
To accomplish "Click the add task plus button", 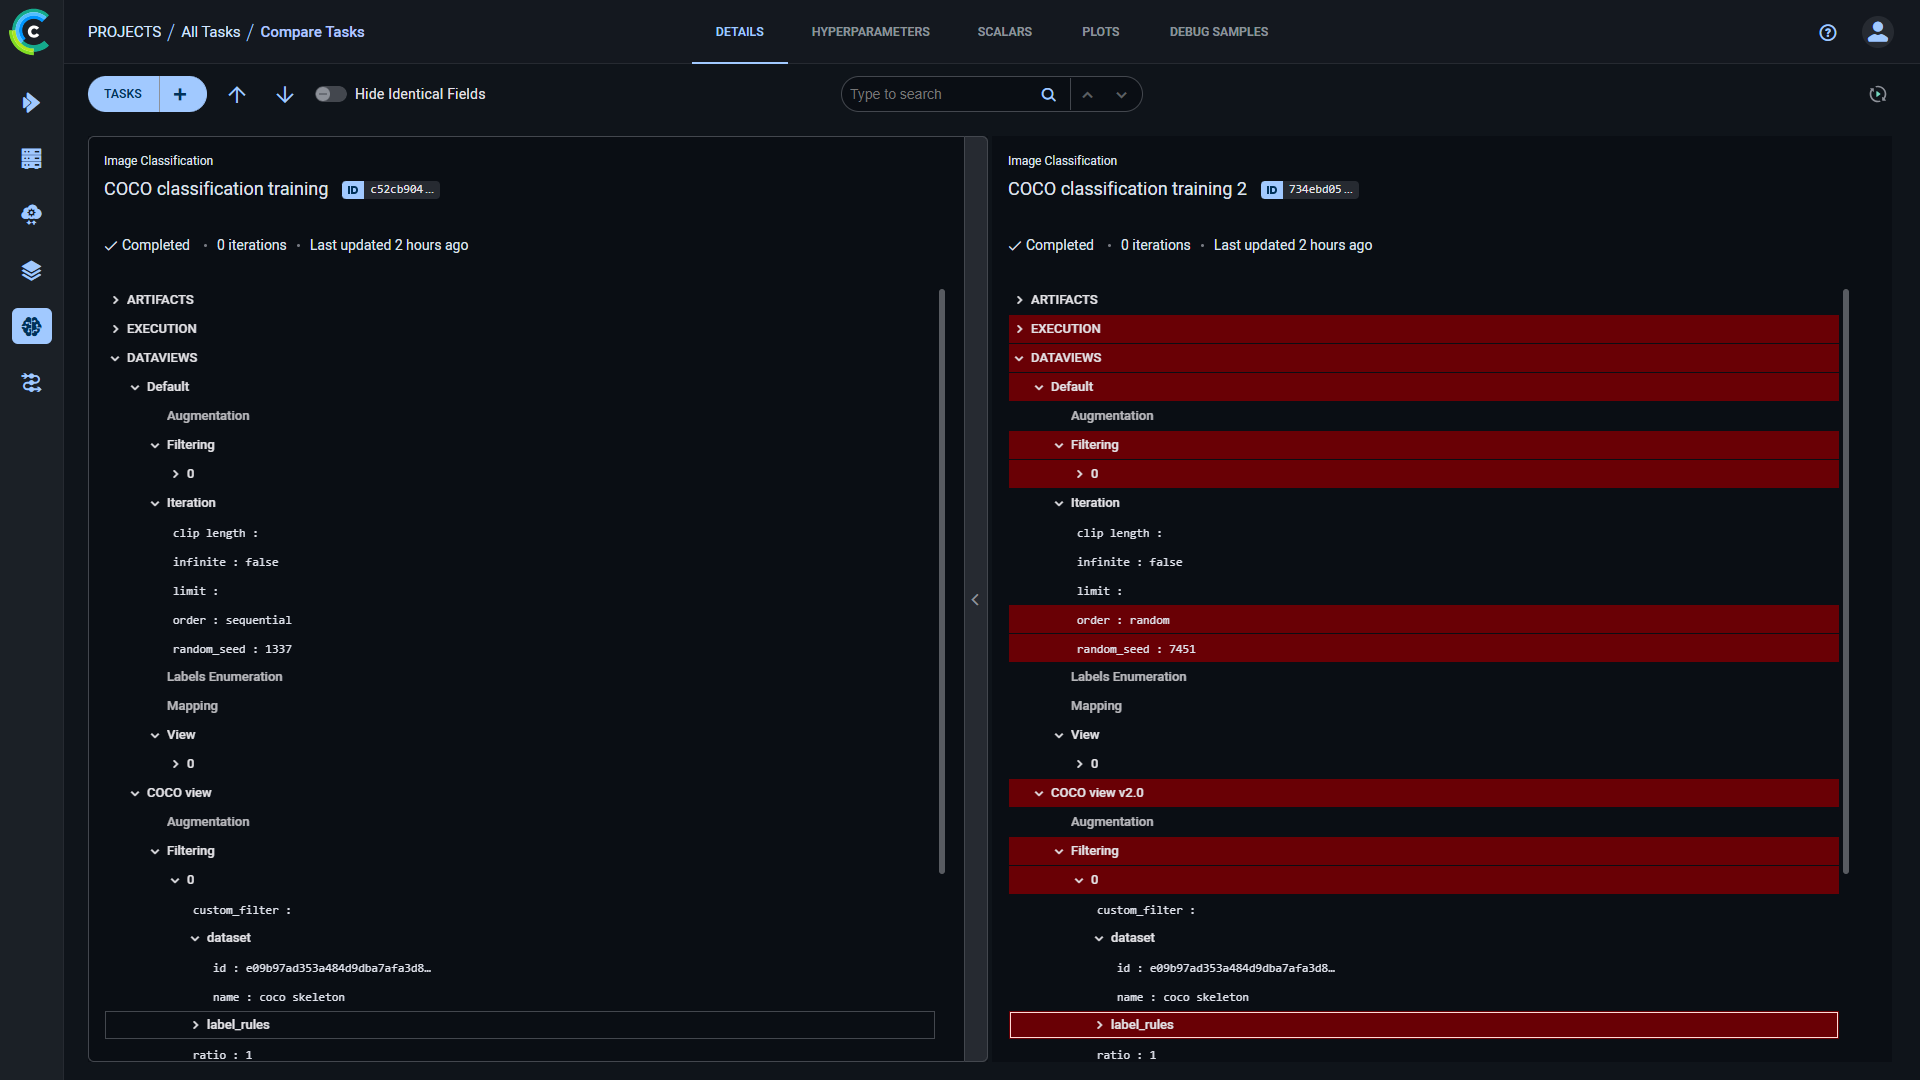I will tap(179, 94).
